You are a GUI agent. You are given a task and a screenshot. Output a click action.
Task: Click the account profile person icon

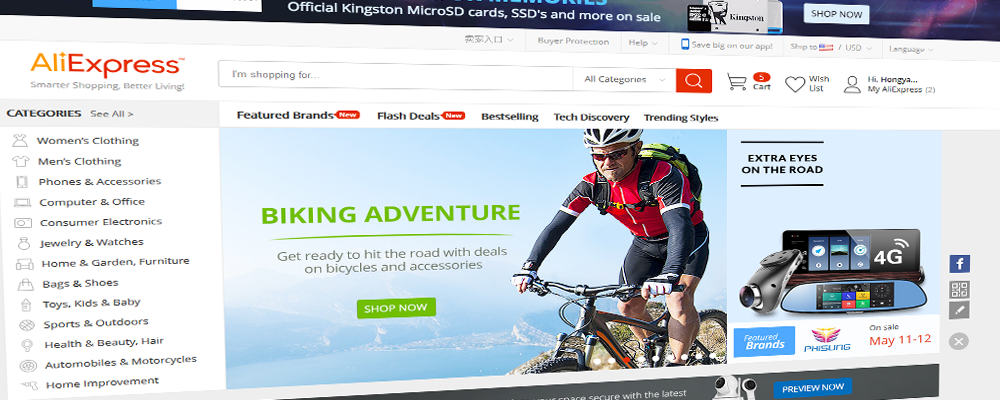[852, 85]
